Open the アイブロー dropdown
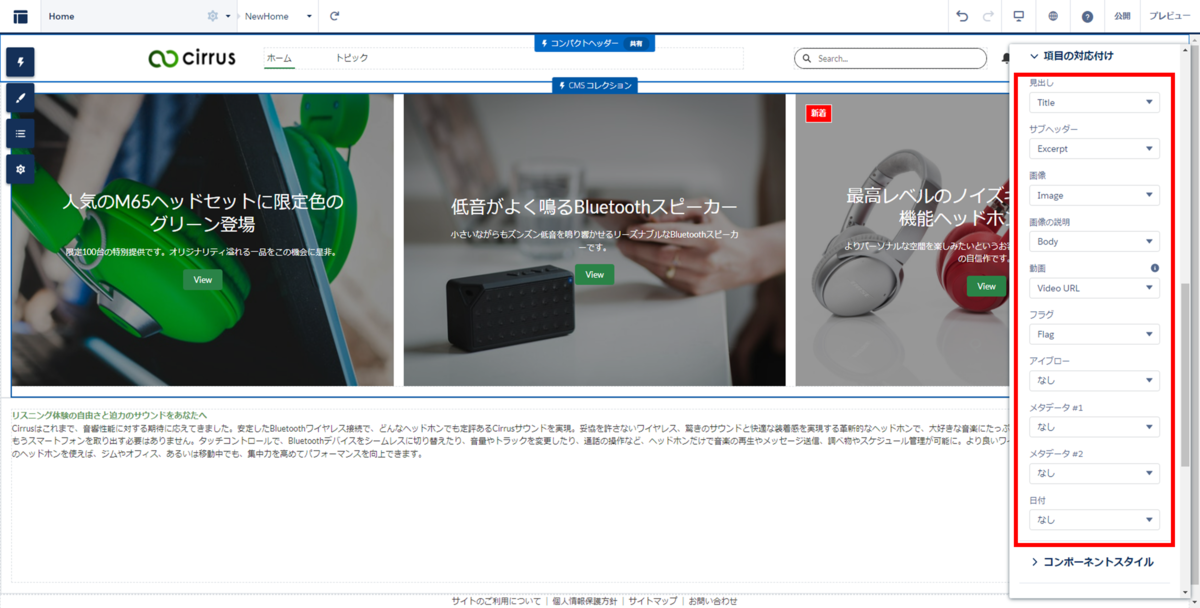The height and width of the screenshot is (608, 1200). pyautogui.click(x=1094, y=380)
